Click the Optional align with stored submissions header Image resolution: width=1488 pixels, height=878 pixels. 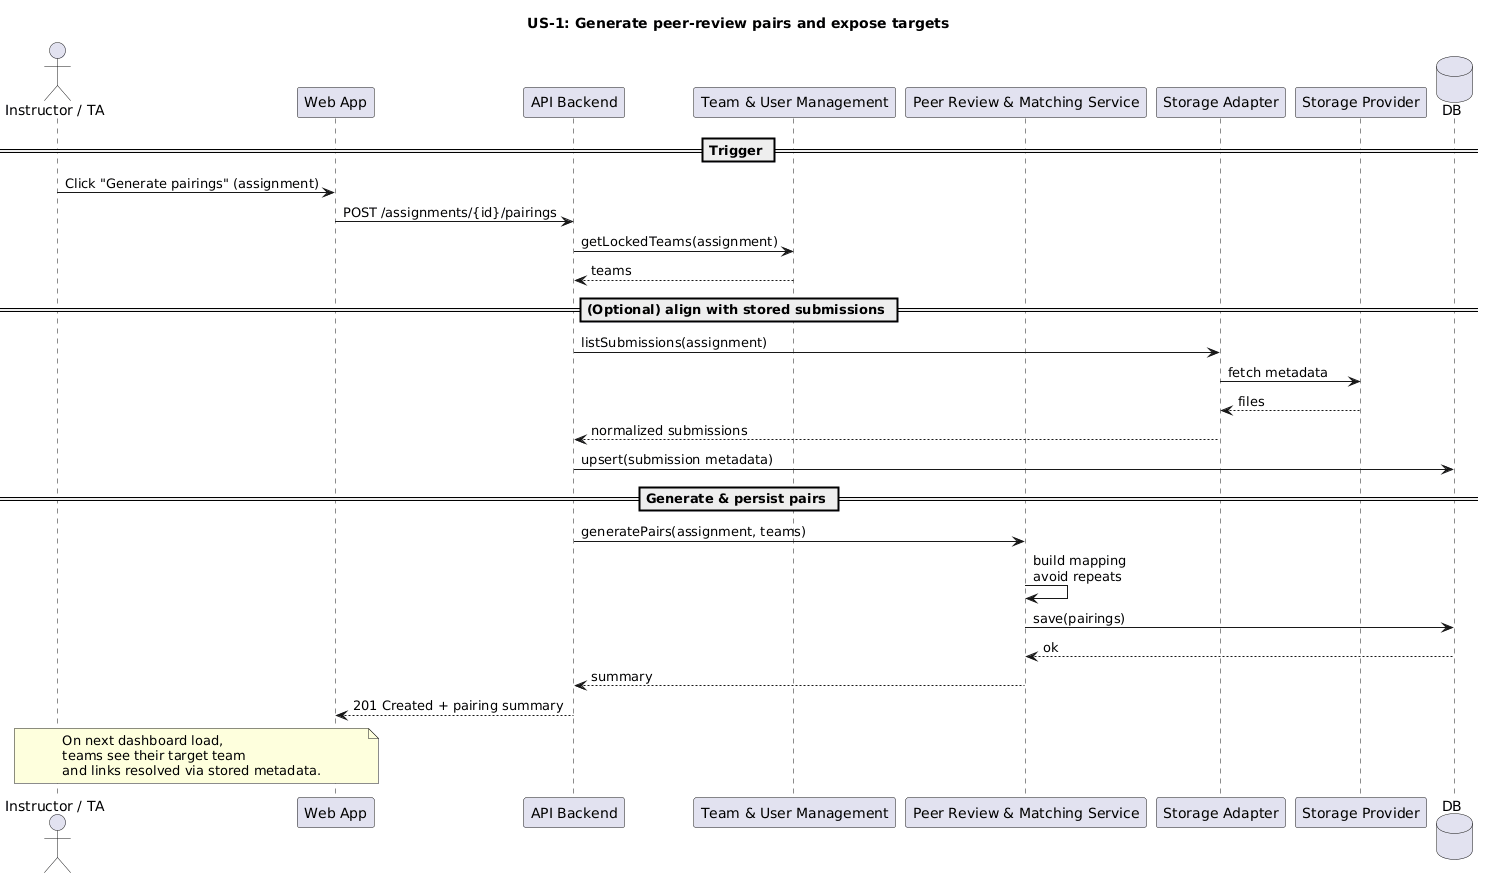(738, 310)
